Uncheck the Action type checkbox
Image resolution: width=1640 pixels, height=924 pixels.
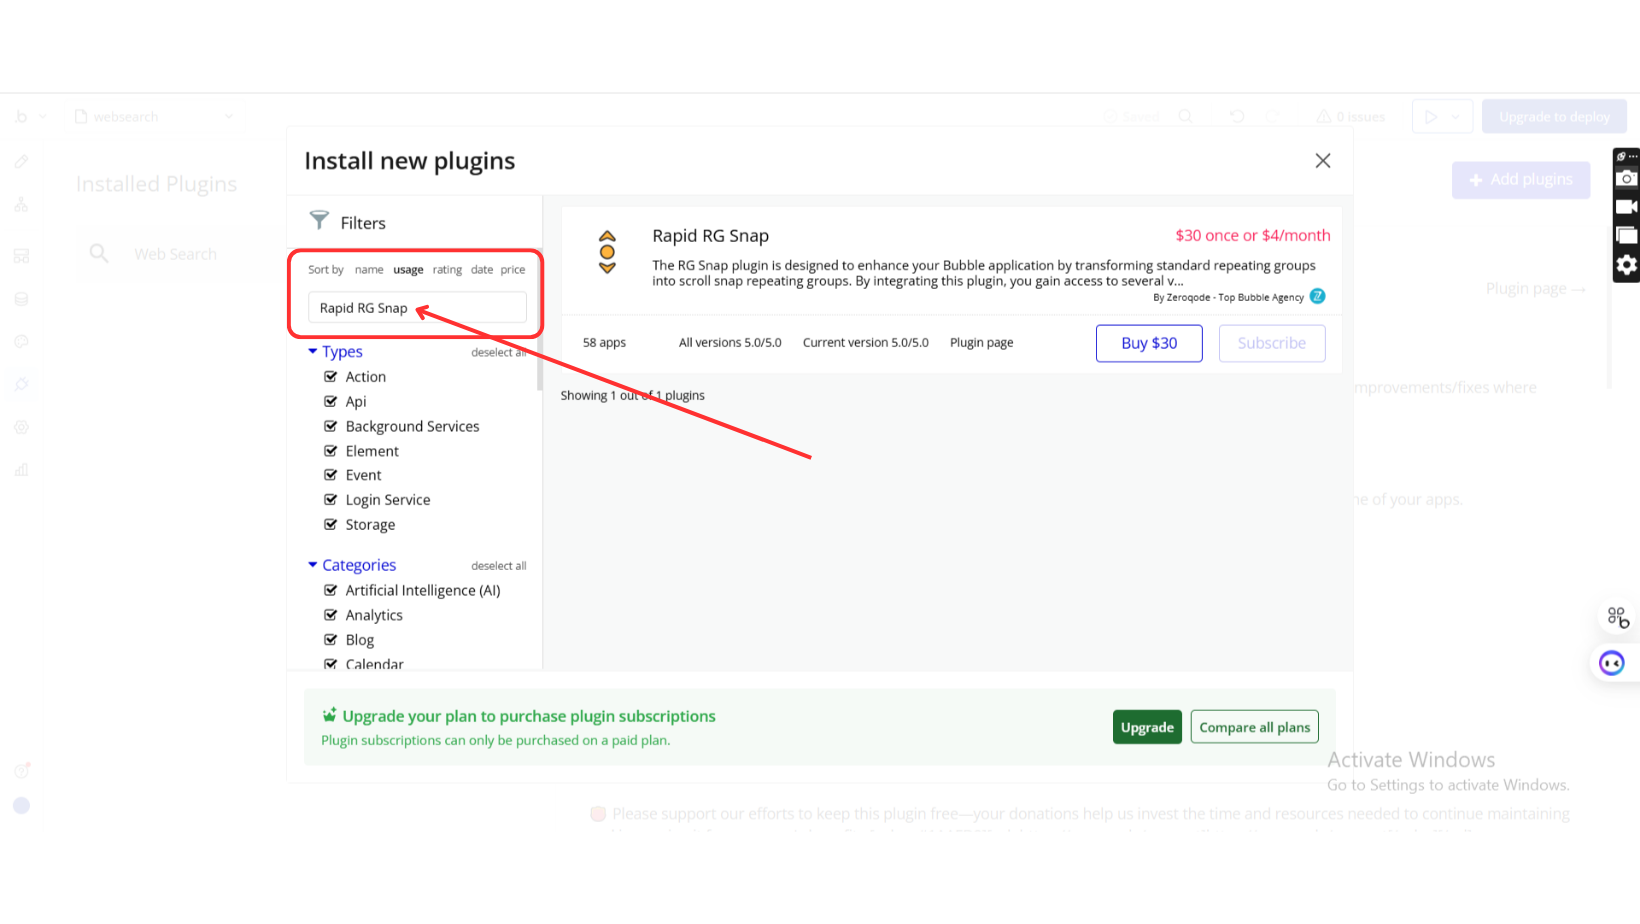coord(331,376)
